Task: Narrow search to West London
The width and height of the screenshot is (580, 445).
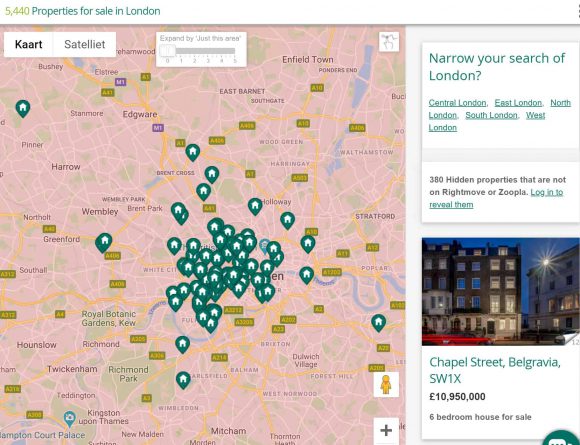Action: pyautogui.click(x=487, y=121)
